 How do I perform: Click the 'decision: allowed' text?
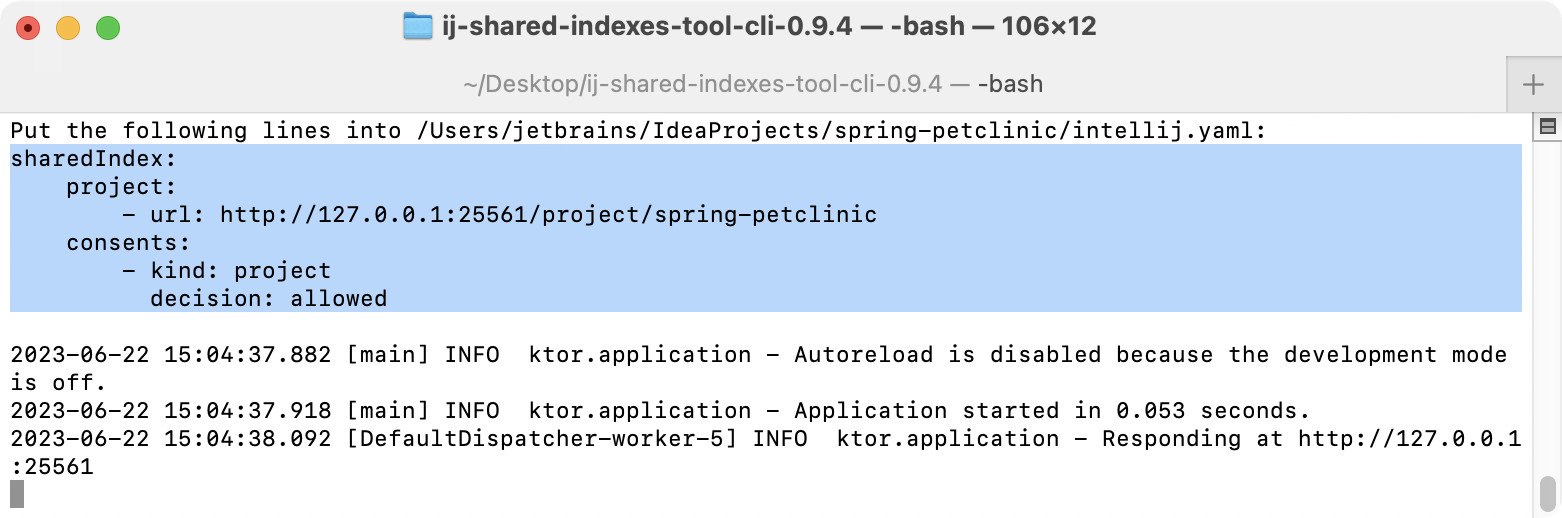pos(268,298)
